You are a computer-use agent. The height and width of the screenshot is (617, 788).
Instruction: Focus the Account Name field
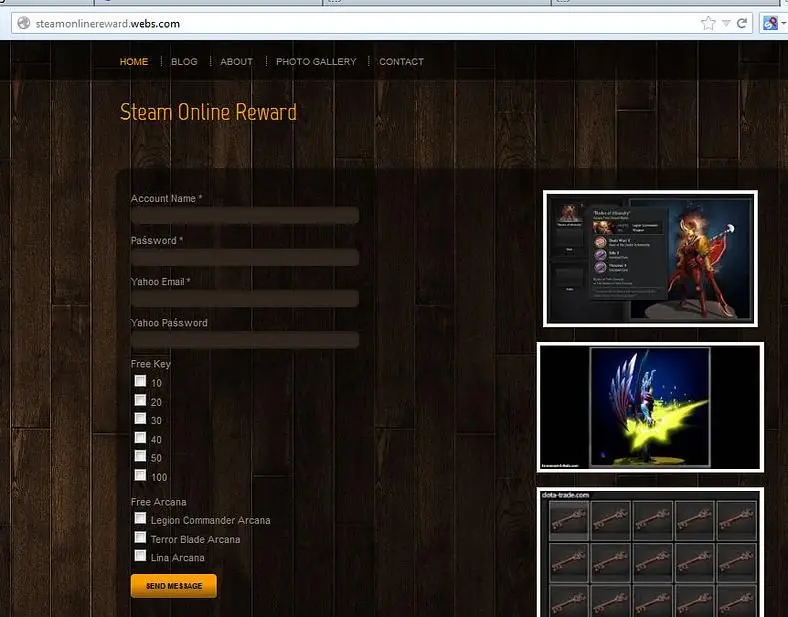(x=245, y=216)
